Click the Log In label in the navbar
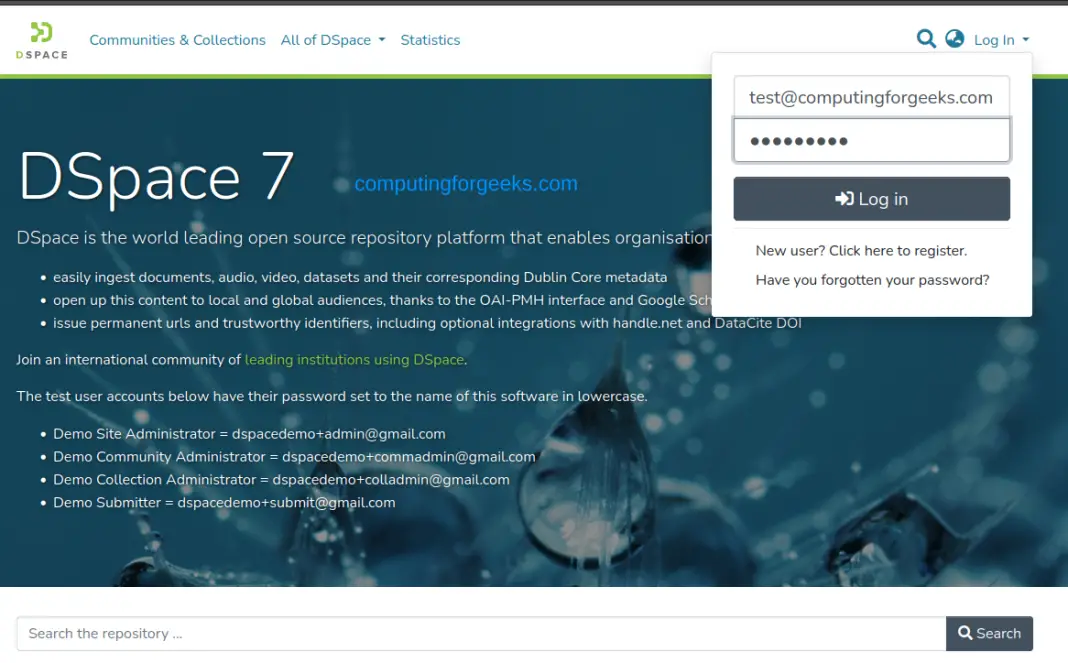Screen dimensions: 1068x663 pyautogui.click(x=995, y=40)
